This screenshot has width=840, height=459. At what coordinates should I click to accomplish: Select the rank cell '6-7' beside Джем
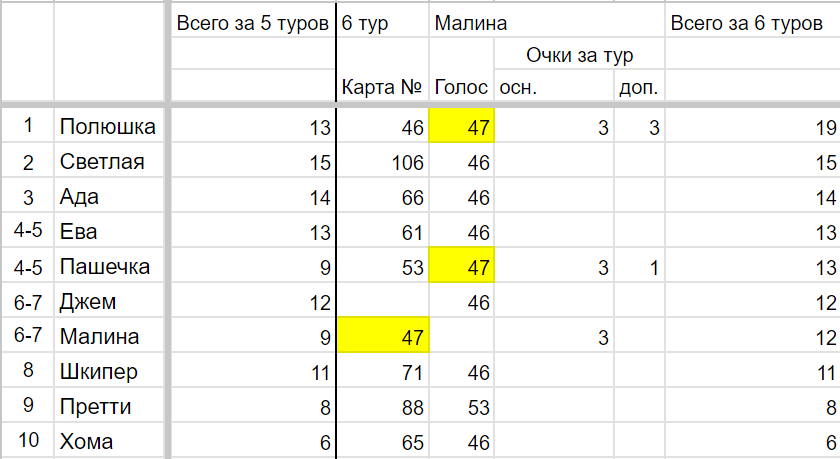[27, 300]
